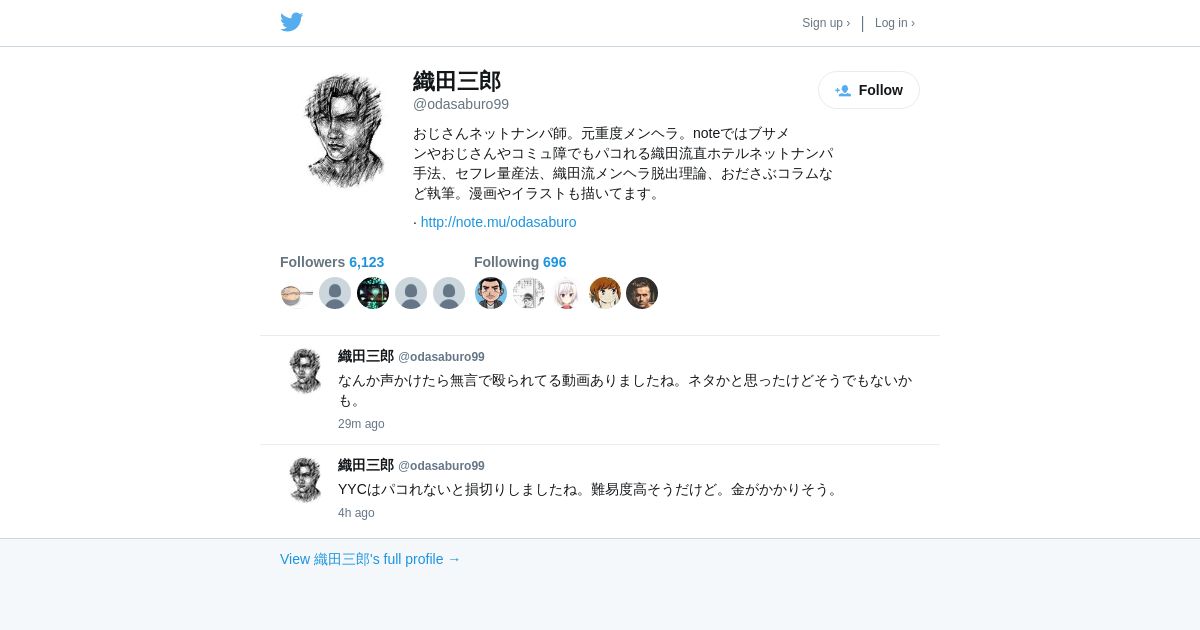Select the green glowing follower avatar

[373, 293]
